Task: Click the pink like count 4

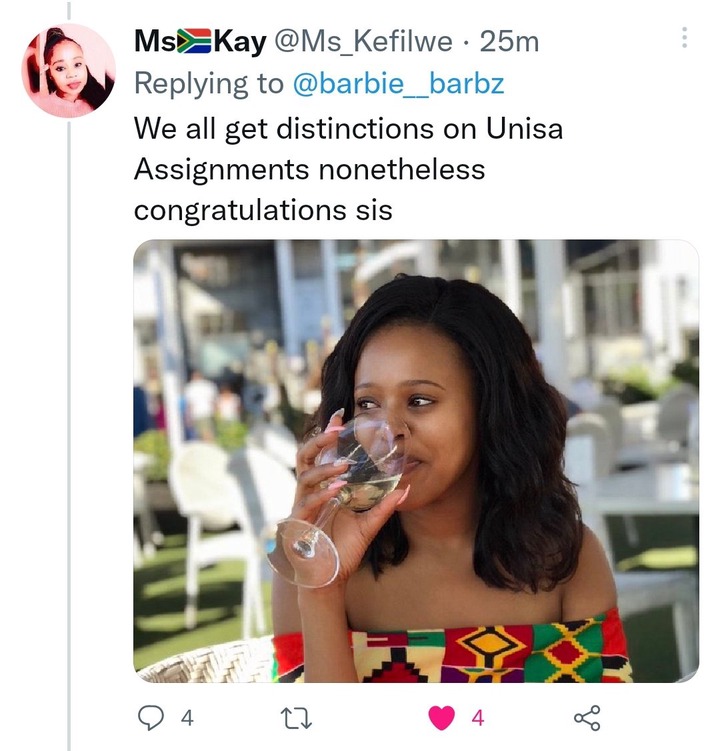Action: coord(478,718)
